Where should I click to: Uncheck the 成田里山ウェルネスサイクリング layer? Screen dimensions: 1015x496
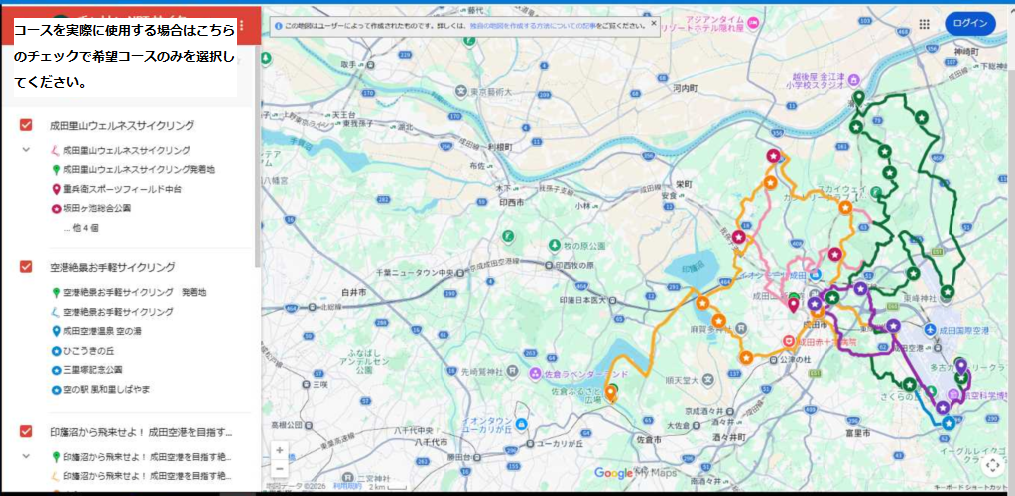pyautogui.click(x=27, y=125)
